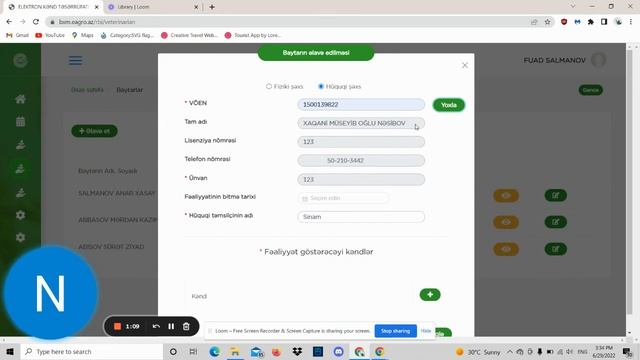View details for SALMANOV ANAR row

click(506, 196)
